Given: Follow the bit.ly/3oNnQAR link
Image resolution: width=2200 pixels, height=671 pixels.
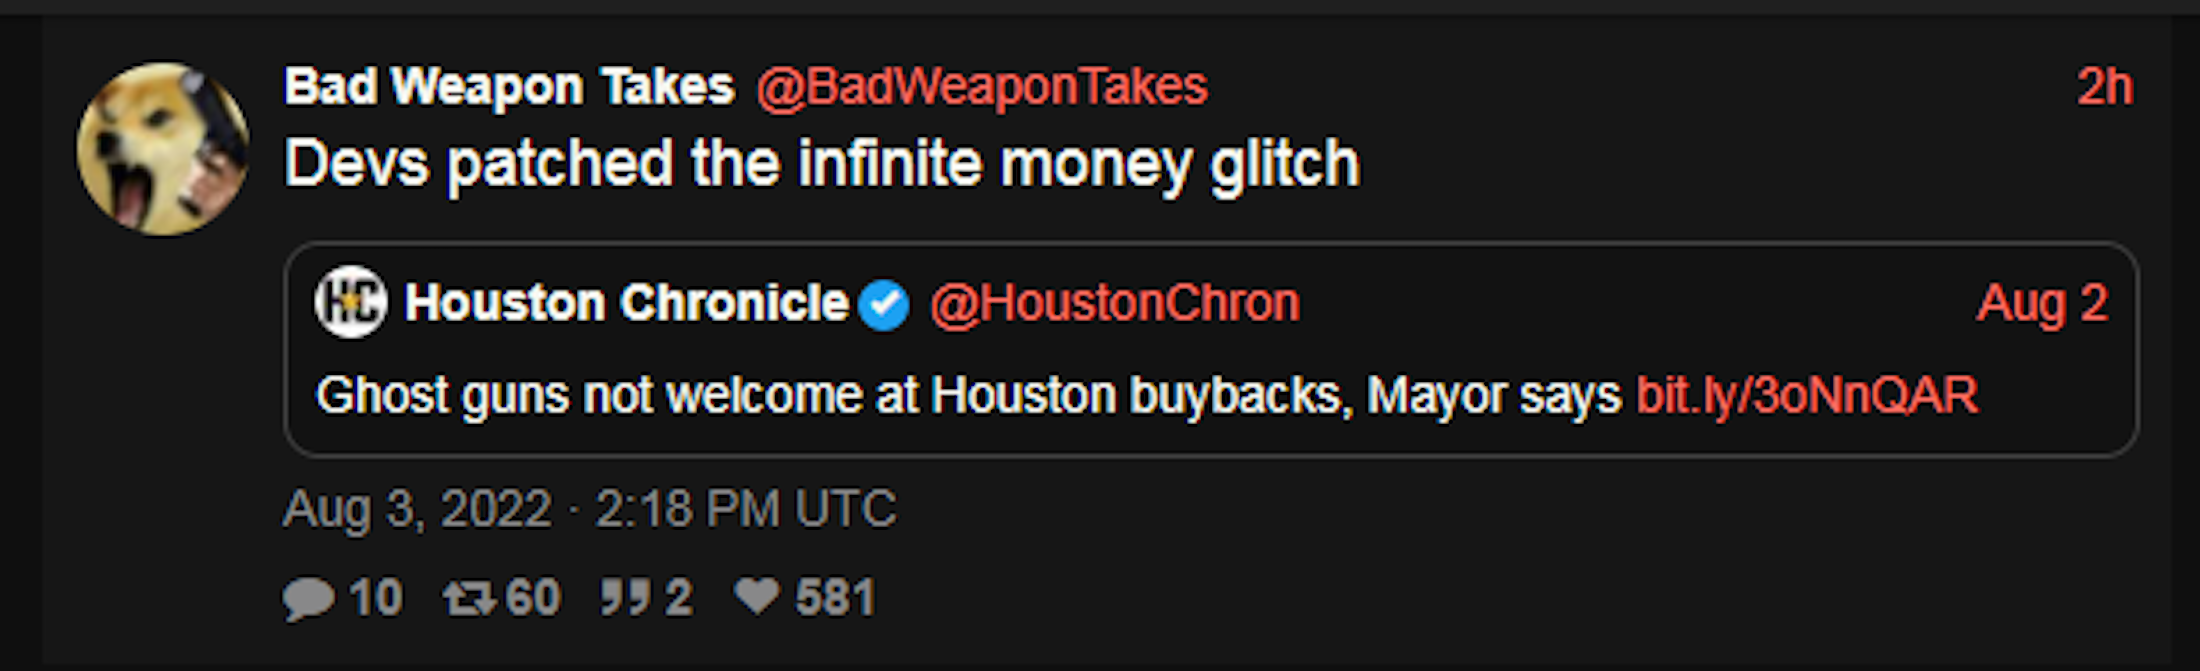Looking at the screenshot, I should tap(1807, 395).
